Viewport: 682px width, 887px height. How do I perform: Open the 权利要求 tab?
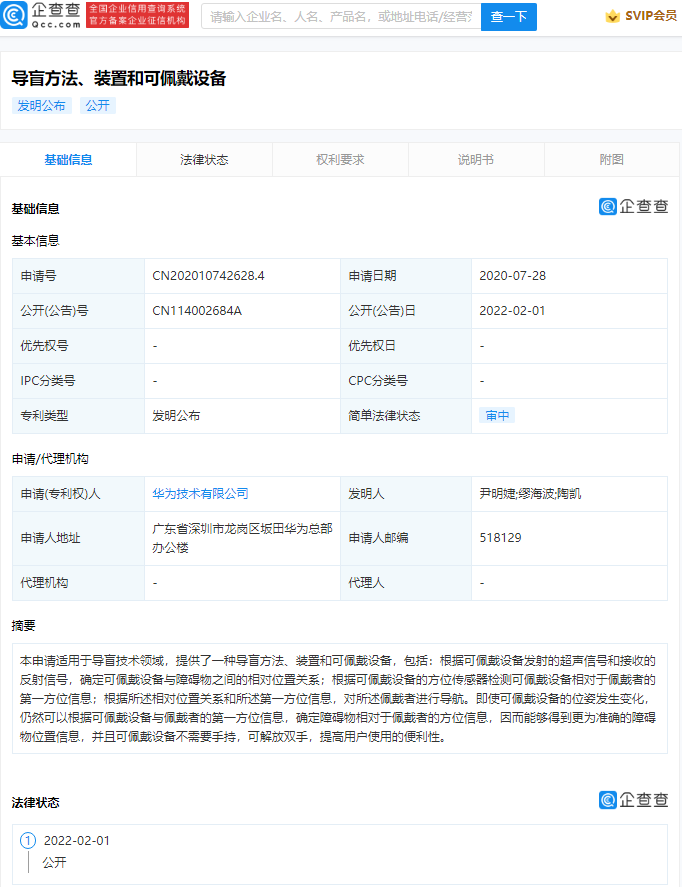tap(340, 160)
